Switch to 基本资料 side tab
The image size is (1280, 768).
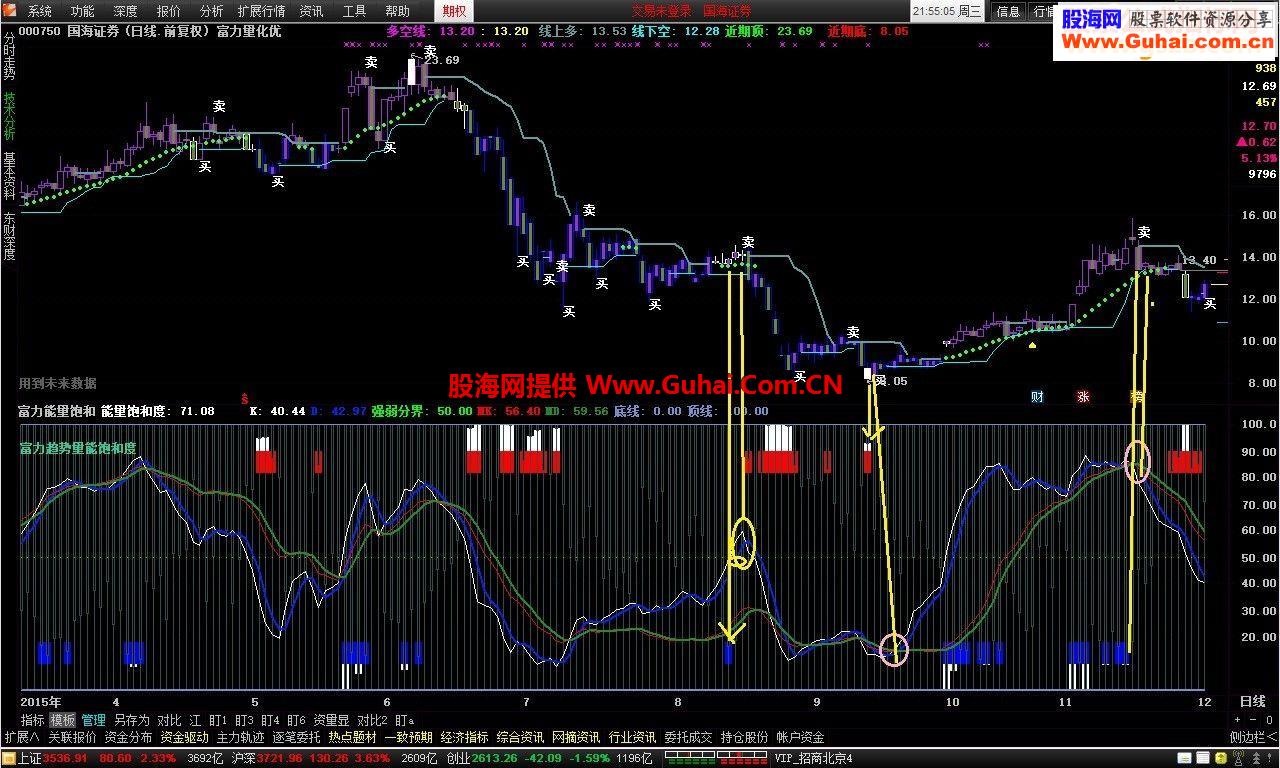[x=9, y=176]
